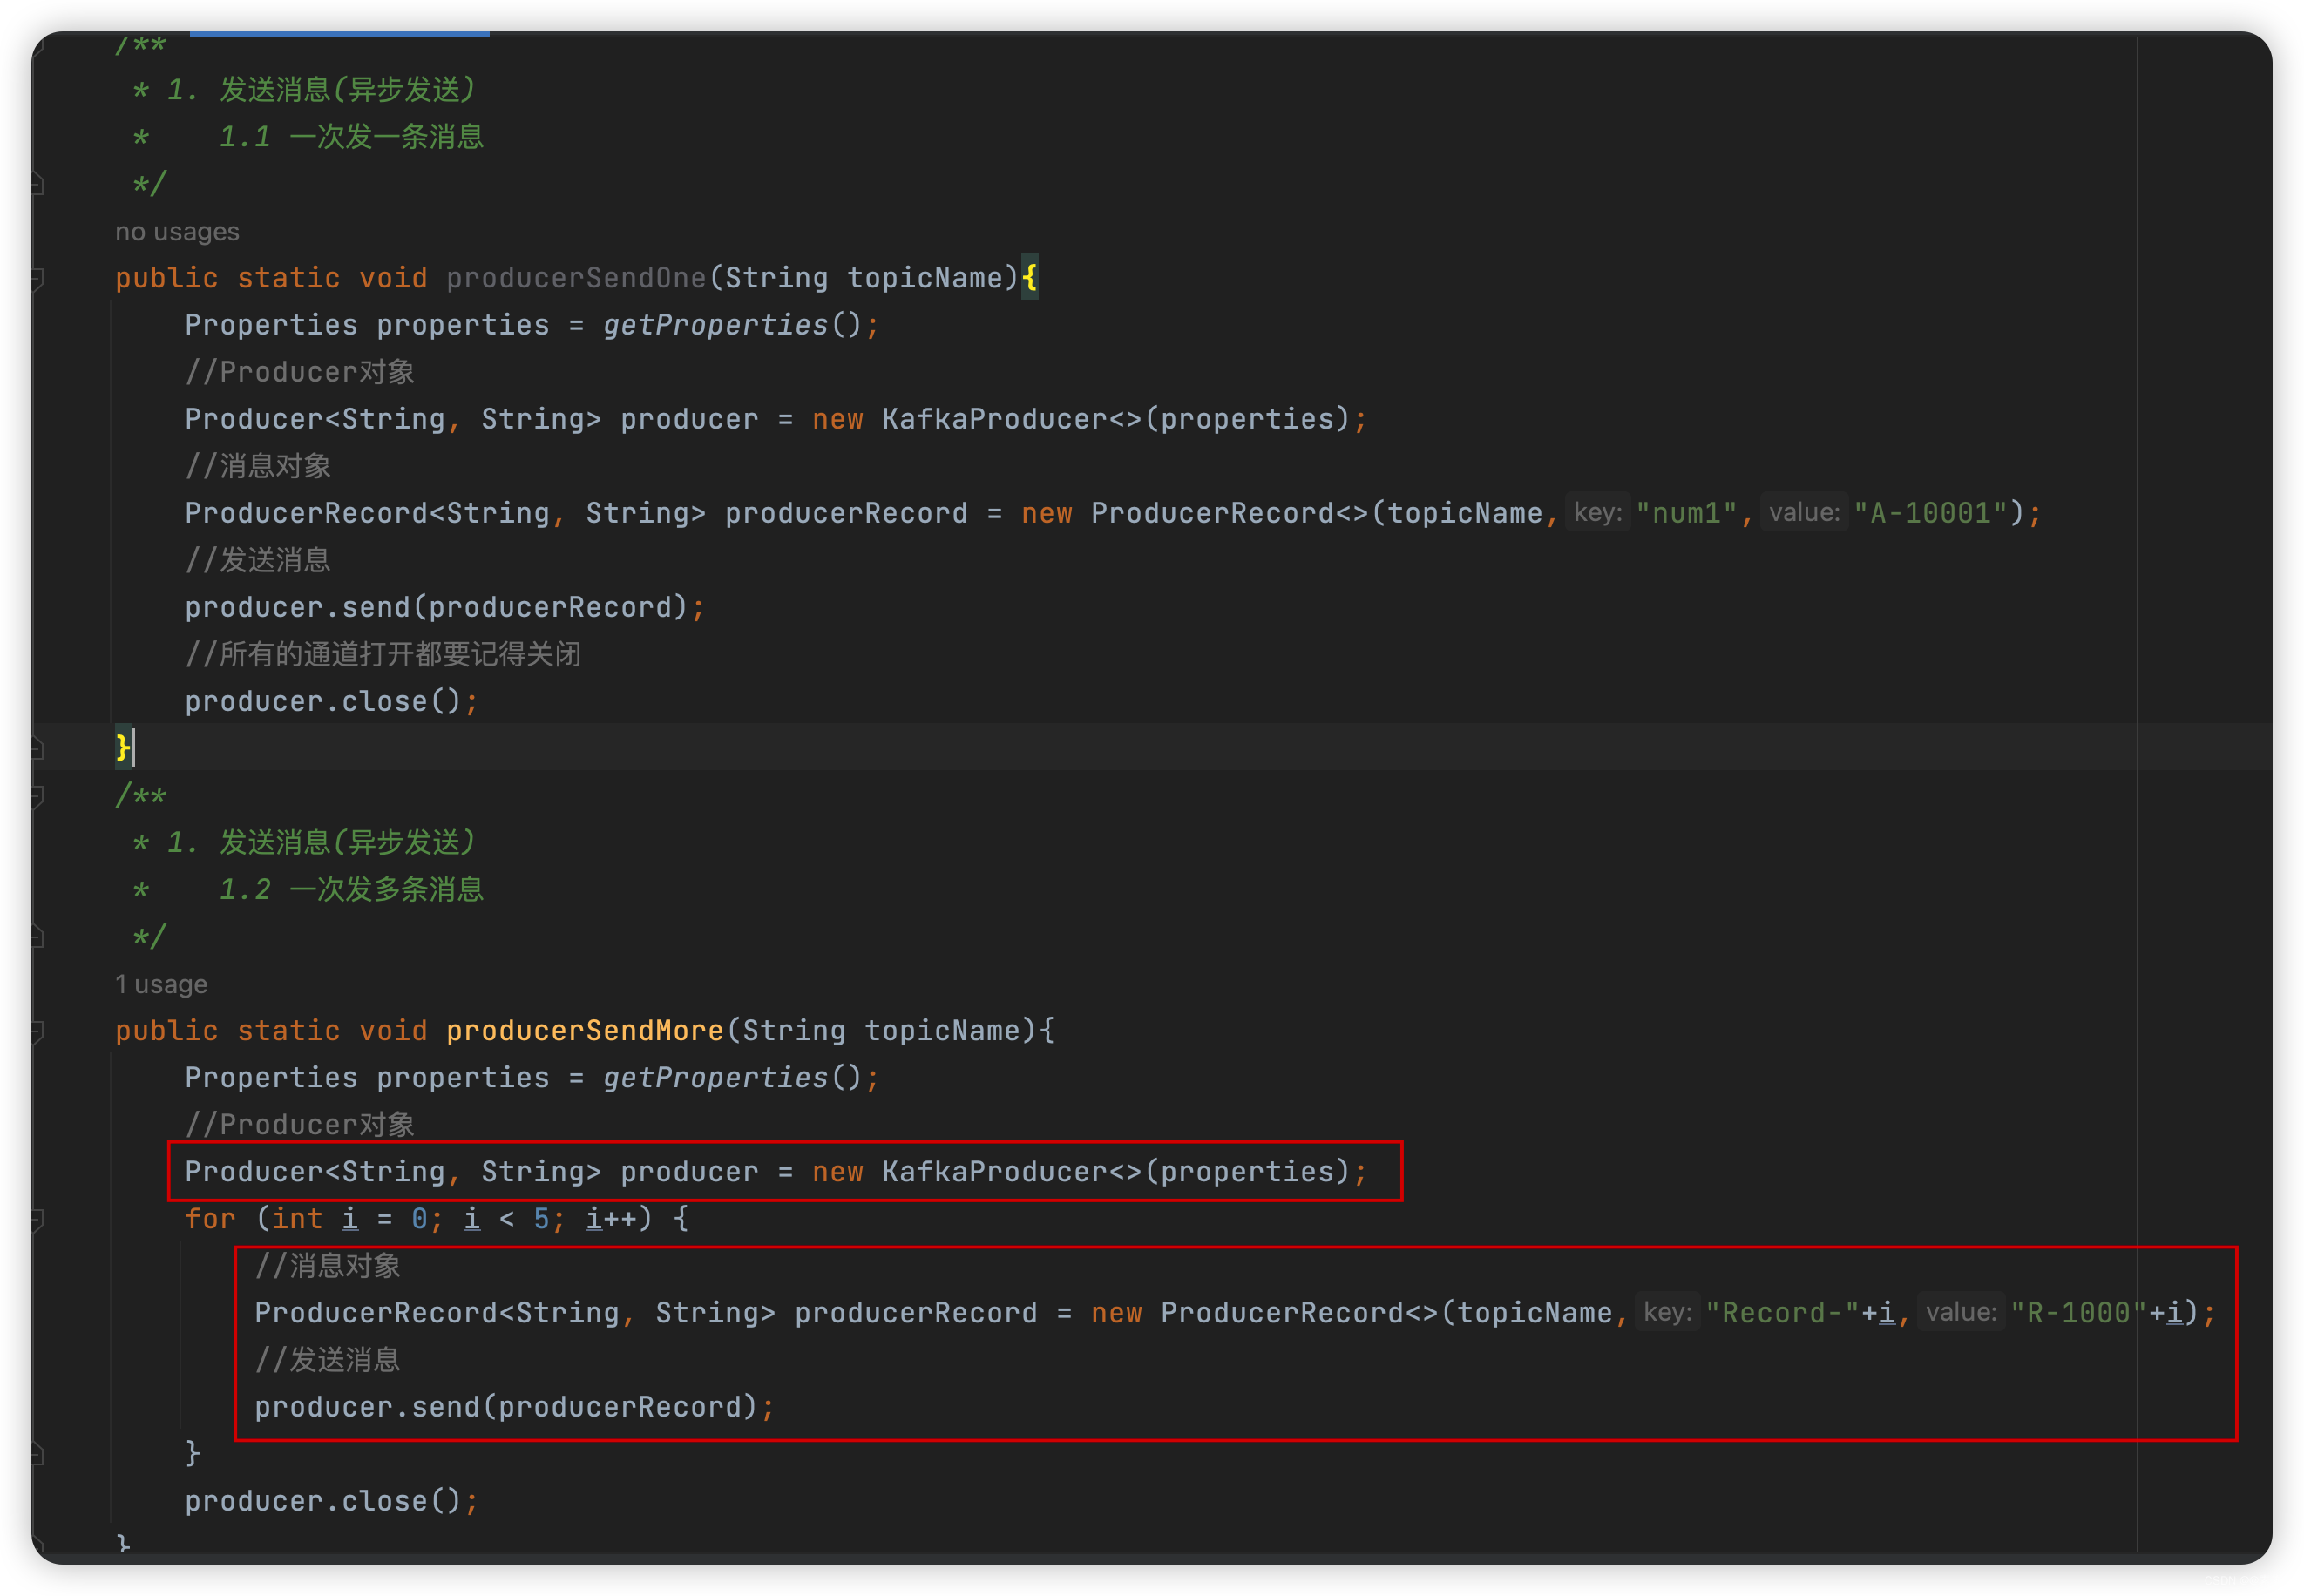Click KafkaProducer in the producerSendOne method
Image resolution: width=2304 pixels, height=1596 pixels.
point(994,419)
